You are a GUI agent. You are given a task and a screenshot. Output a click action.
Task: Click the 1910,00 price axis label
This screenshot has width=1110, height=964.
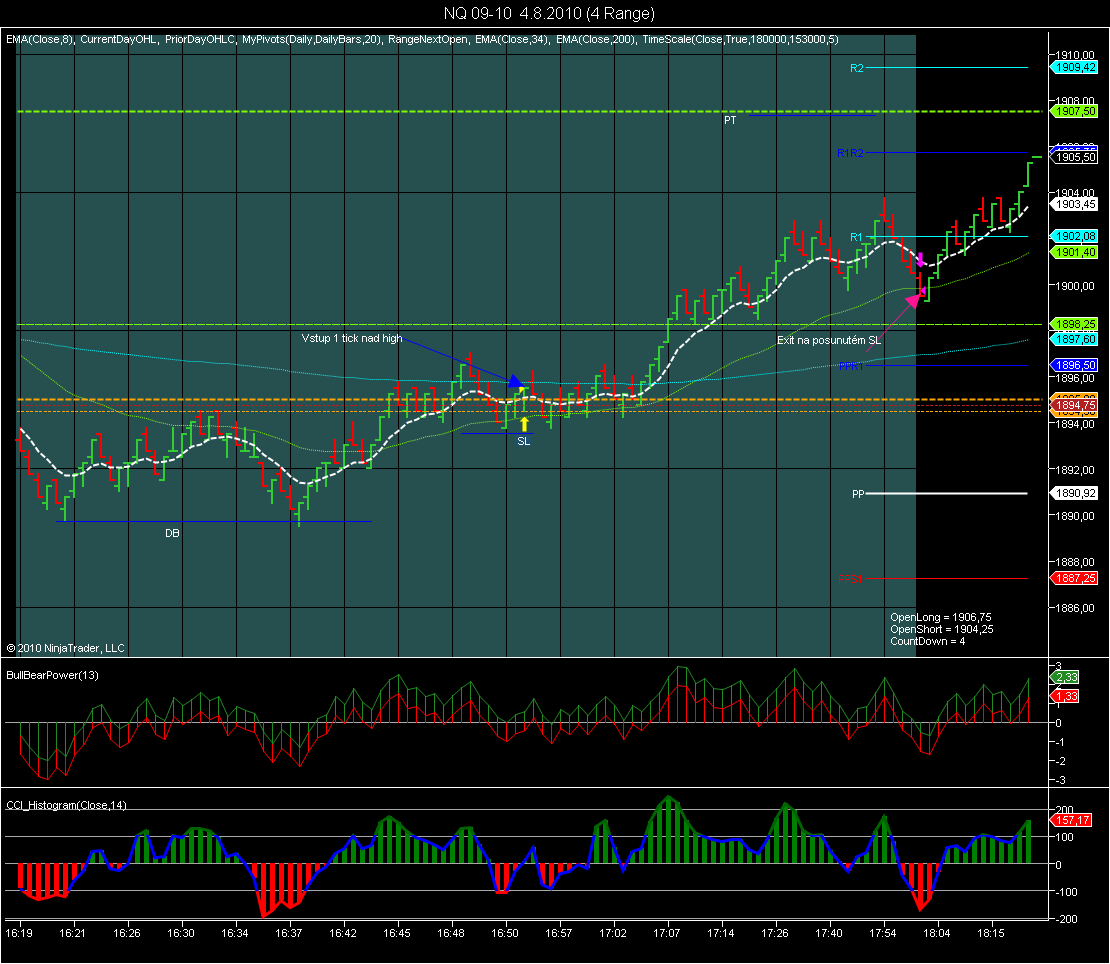coord(1075,54)
